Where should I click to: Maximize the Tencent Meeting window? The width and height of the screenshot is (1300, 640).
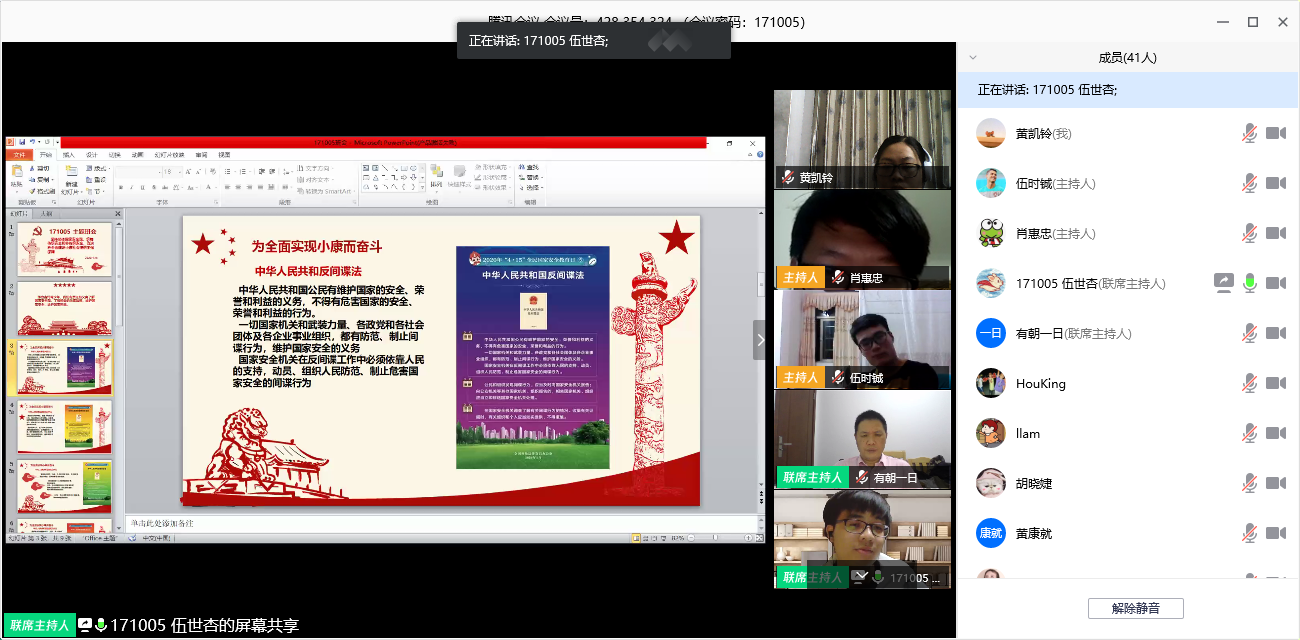(x=1252, y=22)
